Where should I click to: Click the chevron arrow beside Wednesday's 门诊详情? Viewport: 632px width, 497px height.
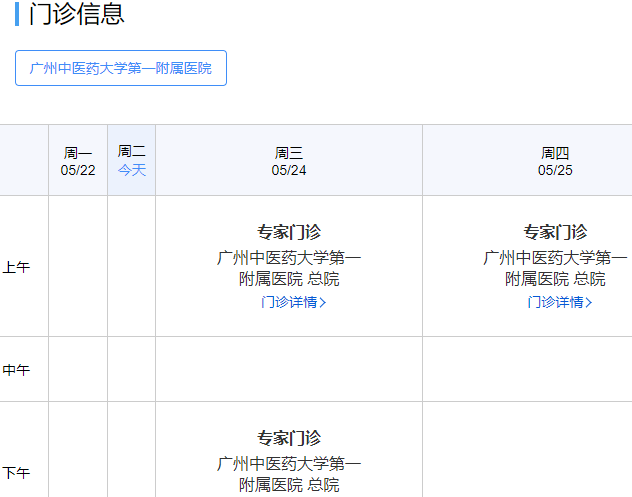[x=323, y=302]
